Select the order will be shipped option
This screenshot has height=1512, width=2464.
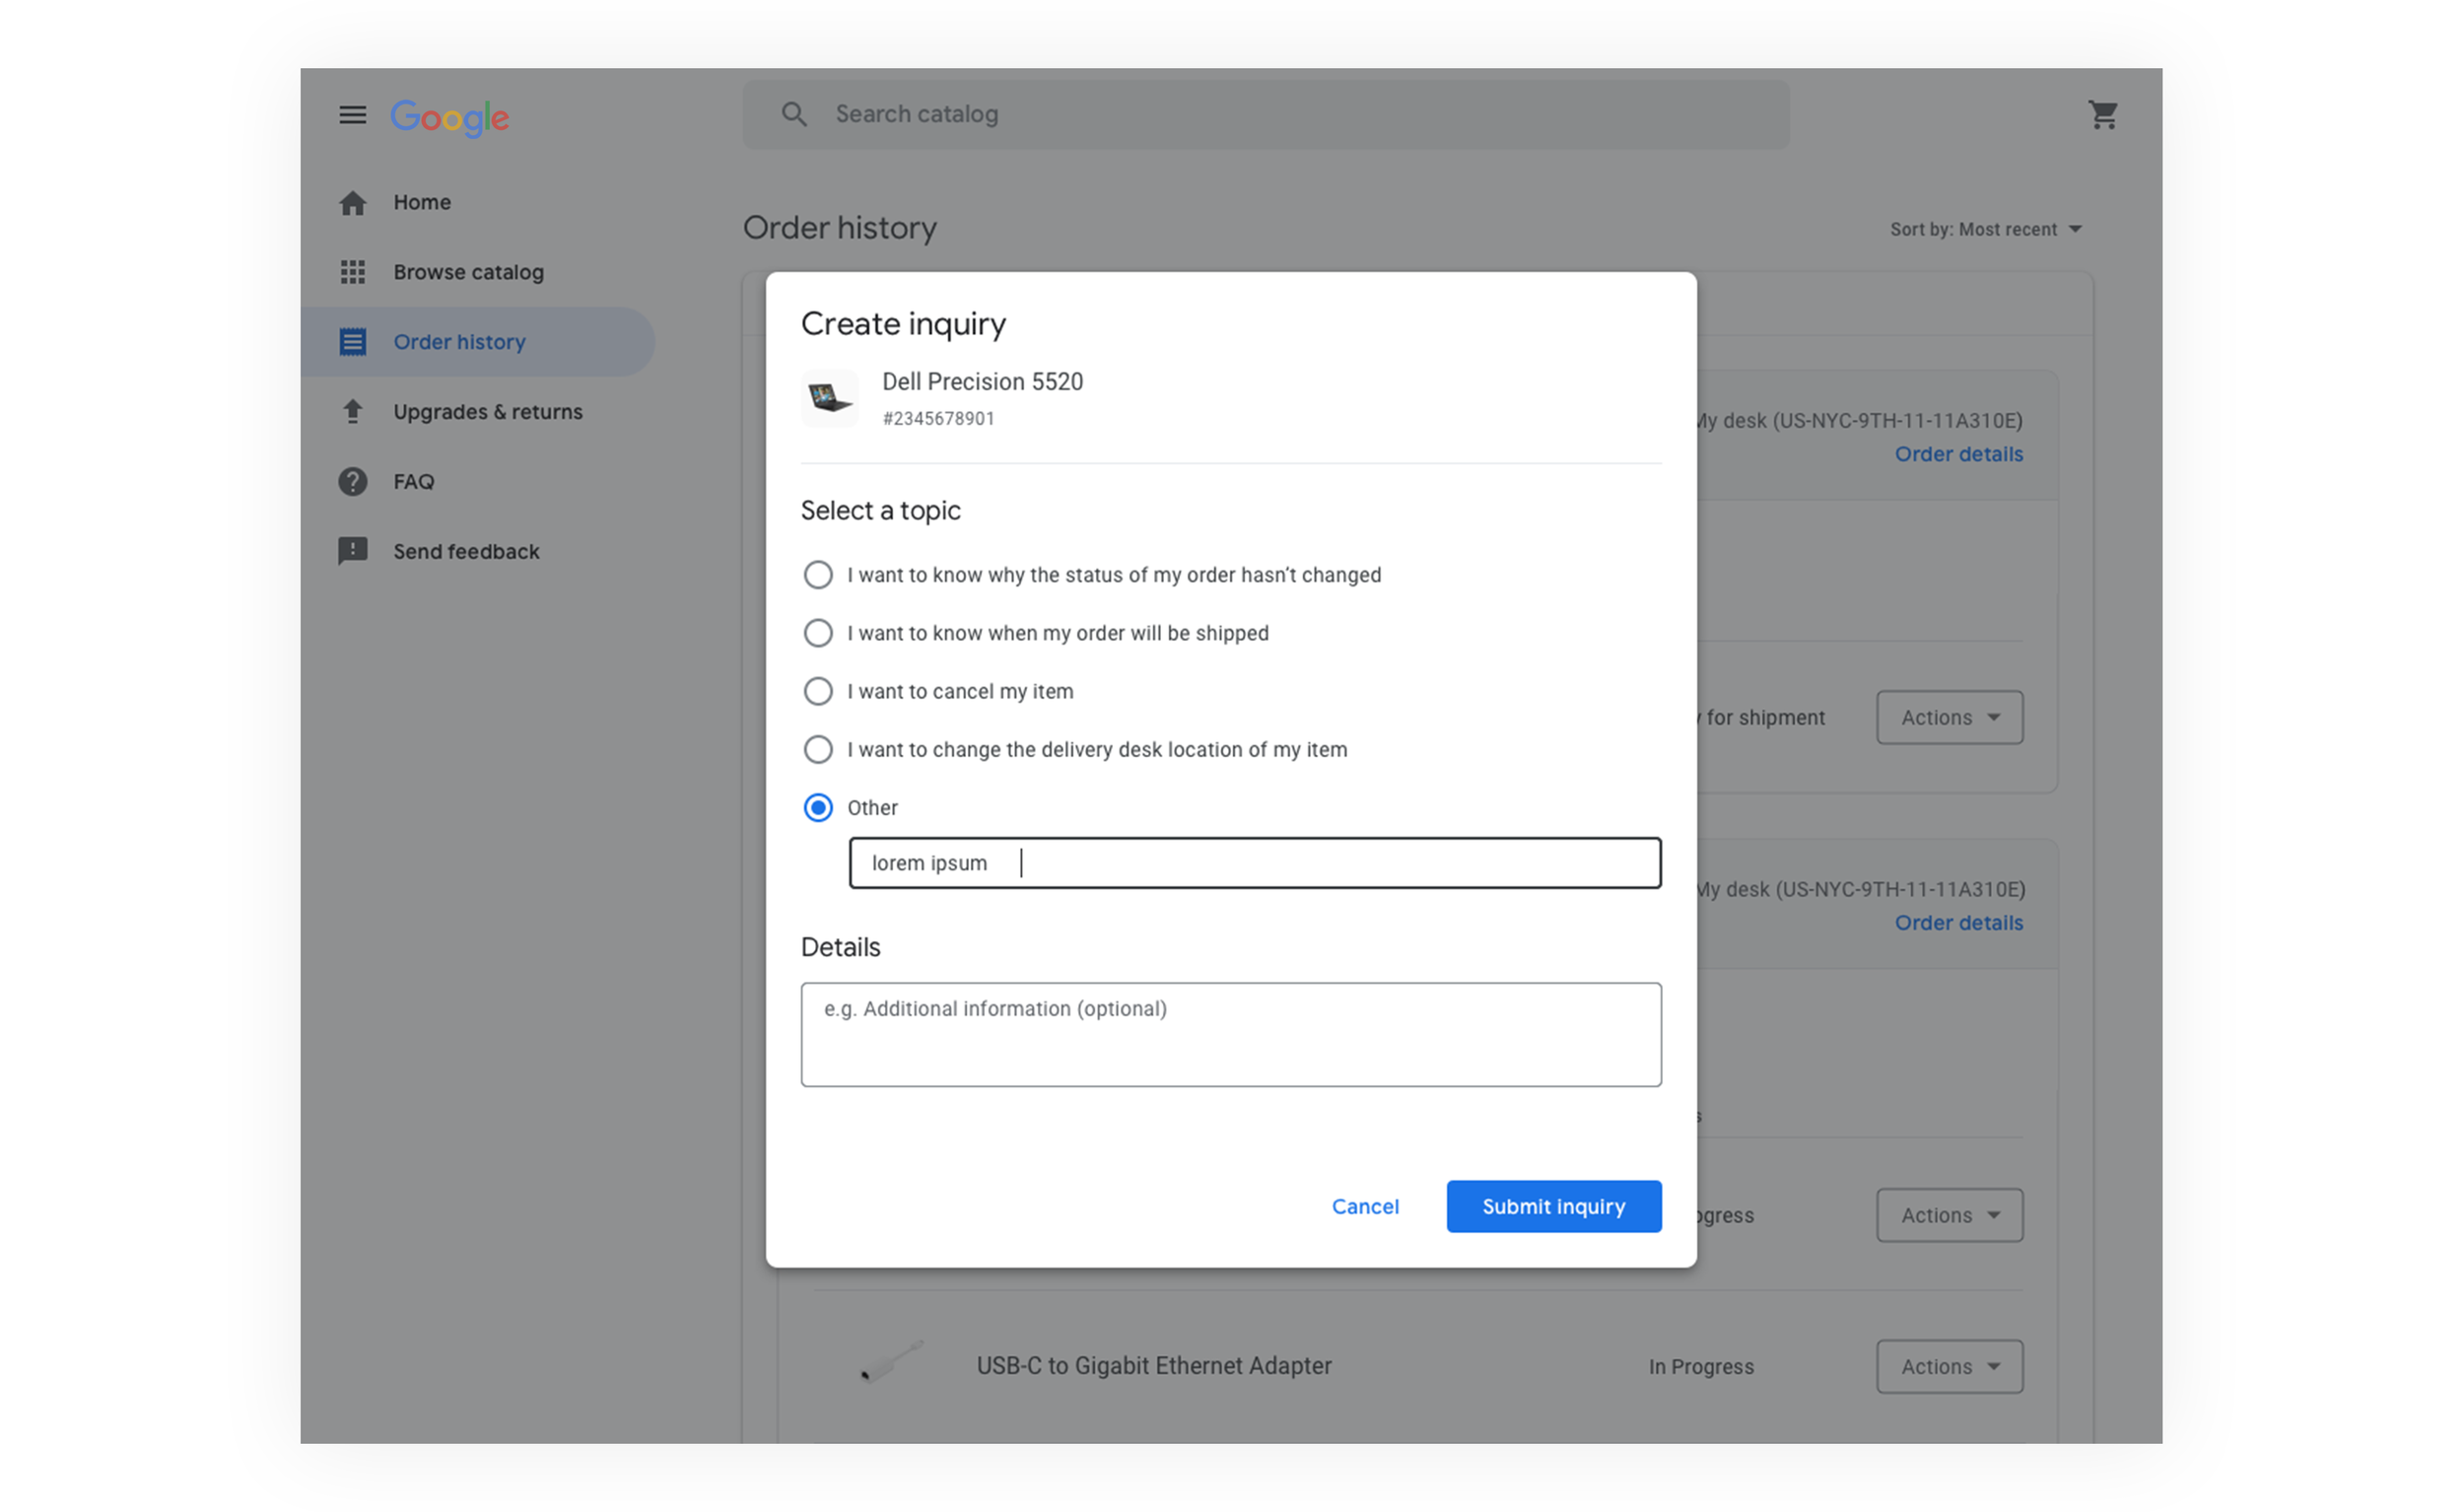coord(818,633)
